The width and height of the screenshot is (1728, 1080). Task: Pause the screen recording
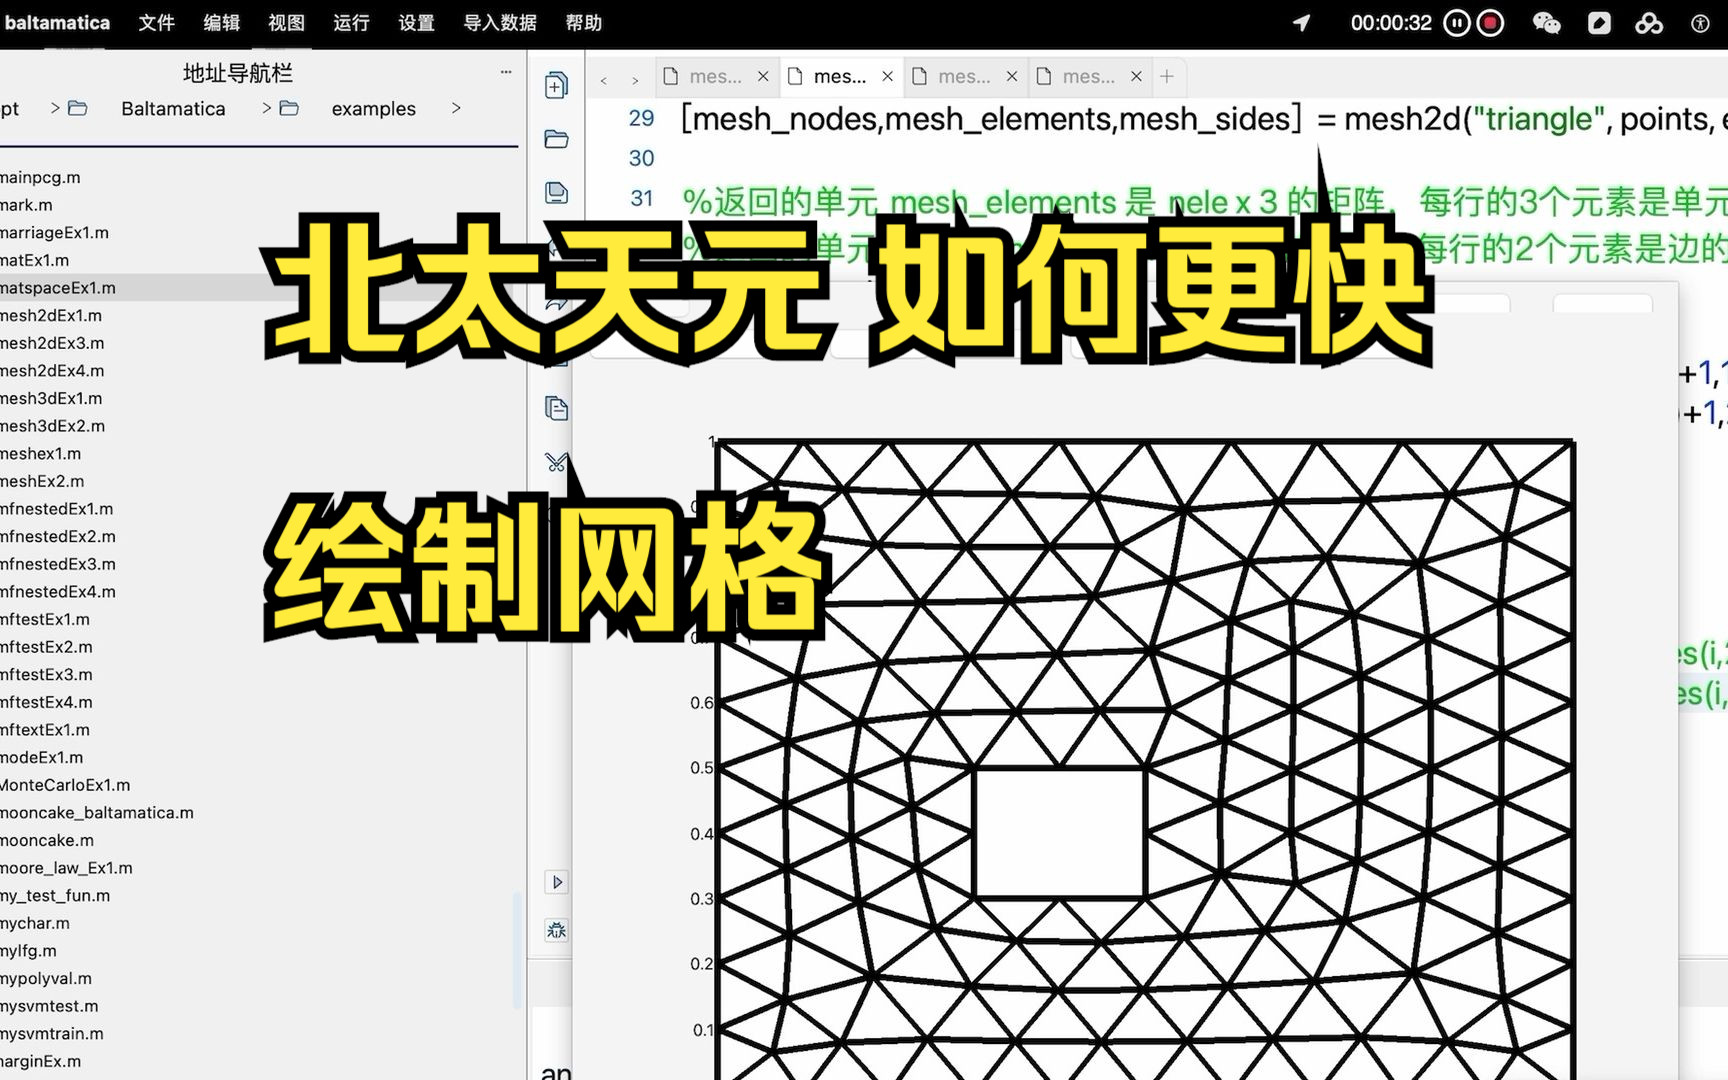[x=1457, y=23]
